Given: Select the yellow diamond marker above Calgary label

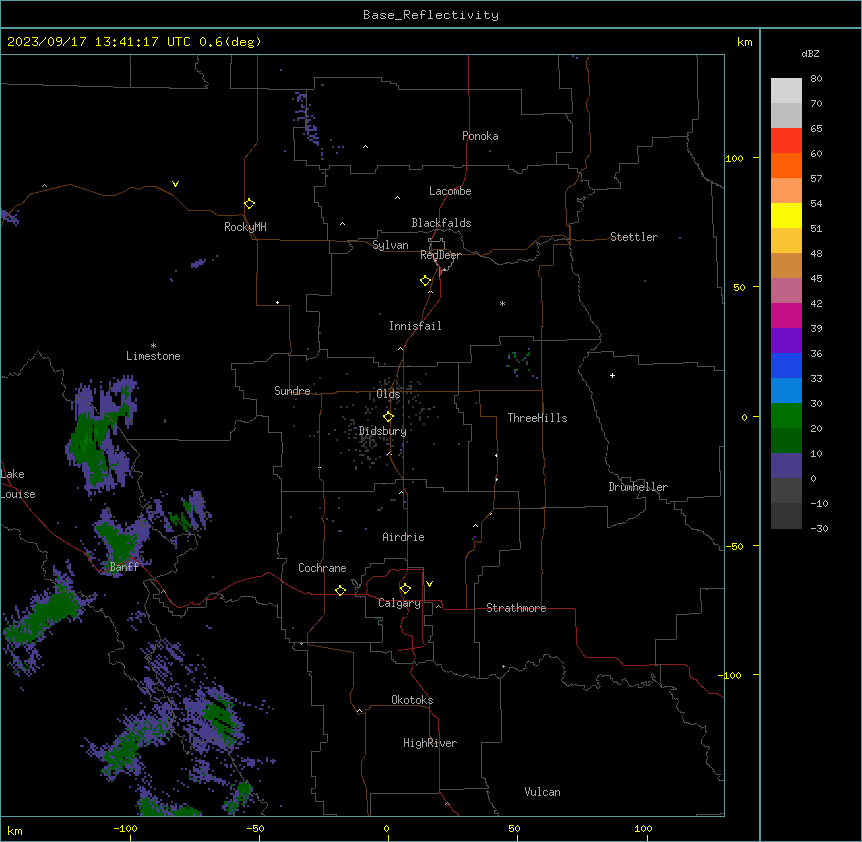Looking at the screenshot, I should point(405,589).
